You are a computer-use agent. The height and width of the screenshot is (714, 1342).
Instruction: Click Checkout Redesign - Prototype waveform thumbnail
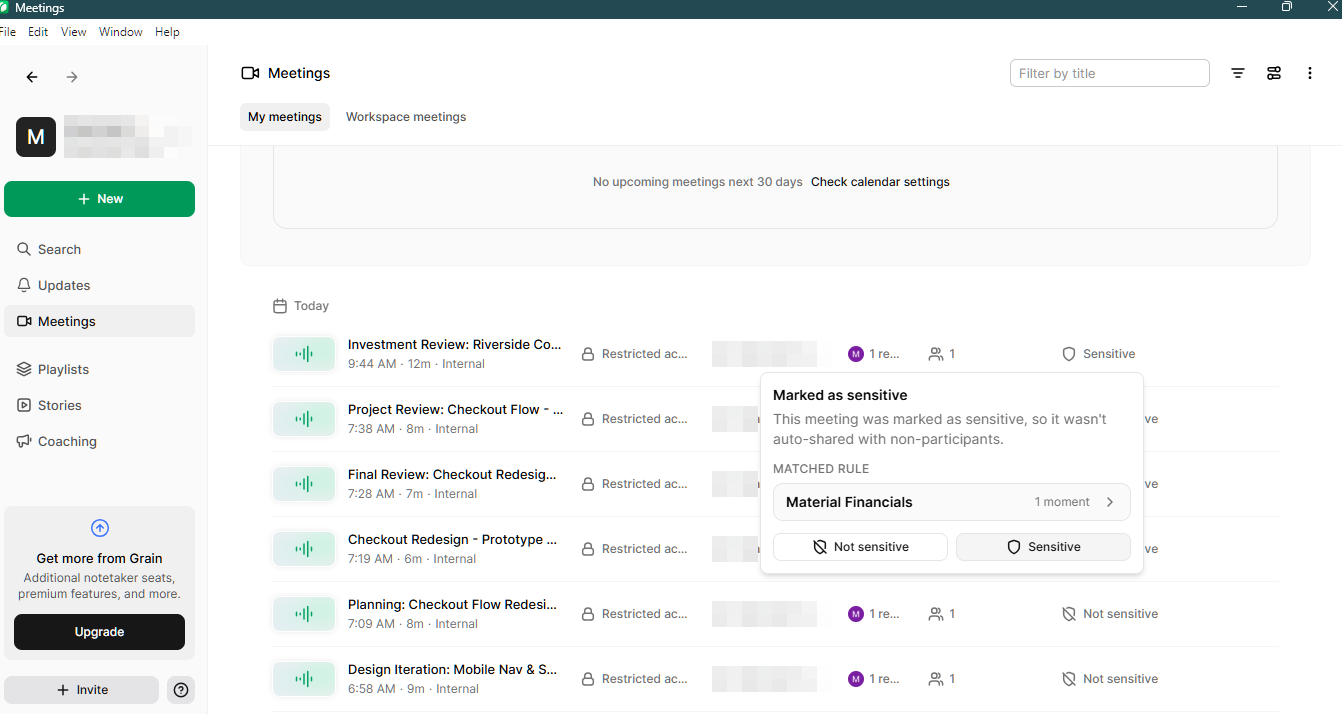click(x=304, y=549)
